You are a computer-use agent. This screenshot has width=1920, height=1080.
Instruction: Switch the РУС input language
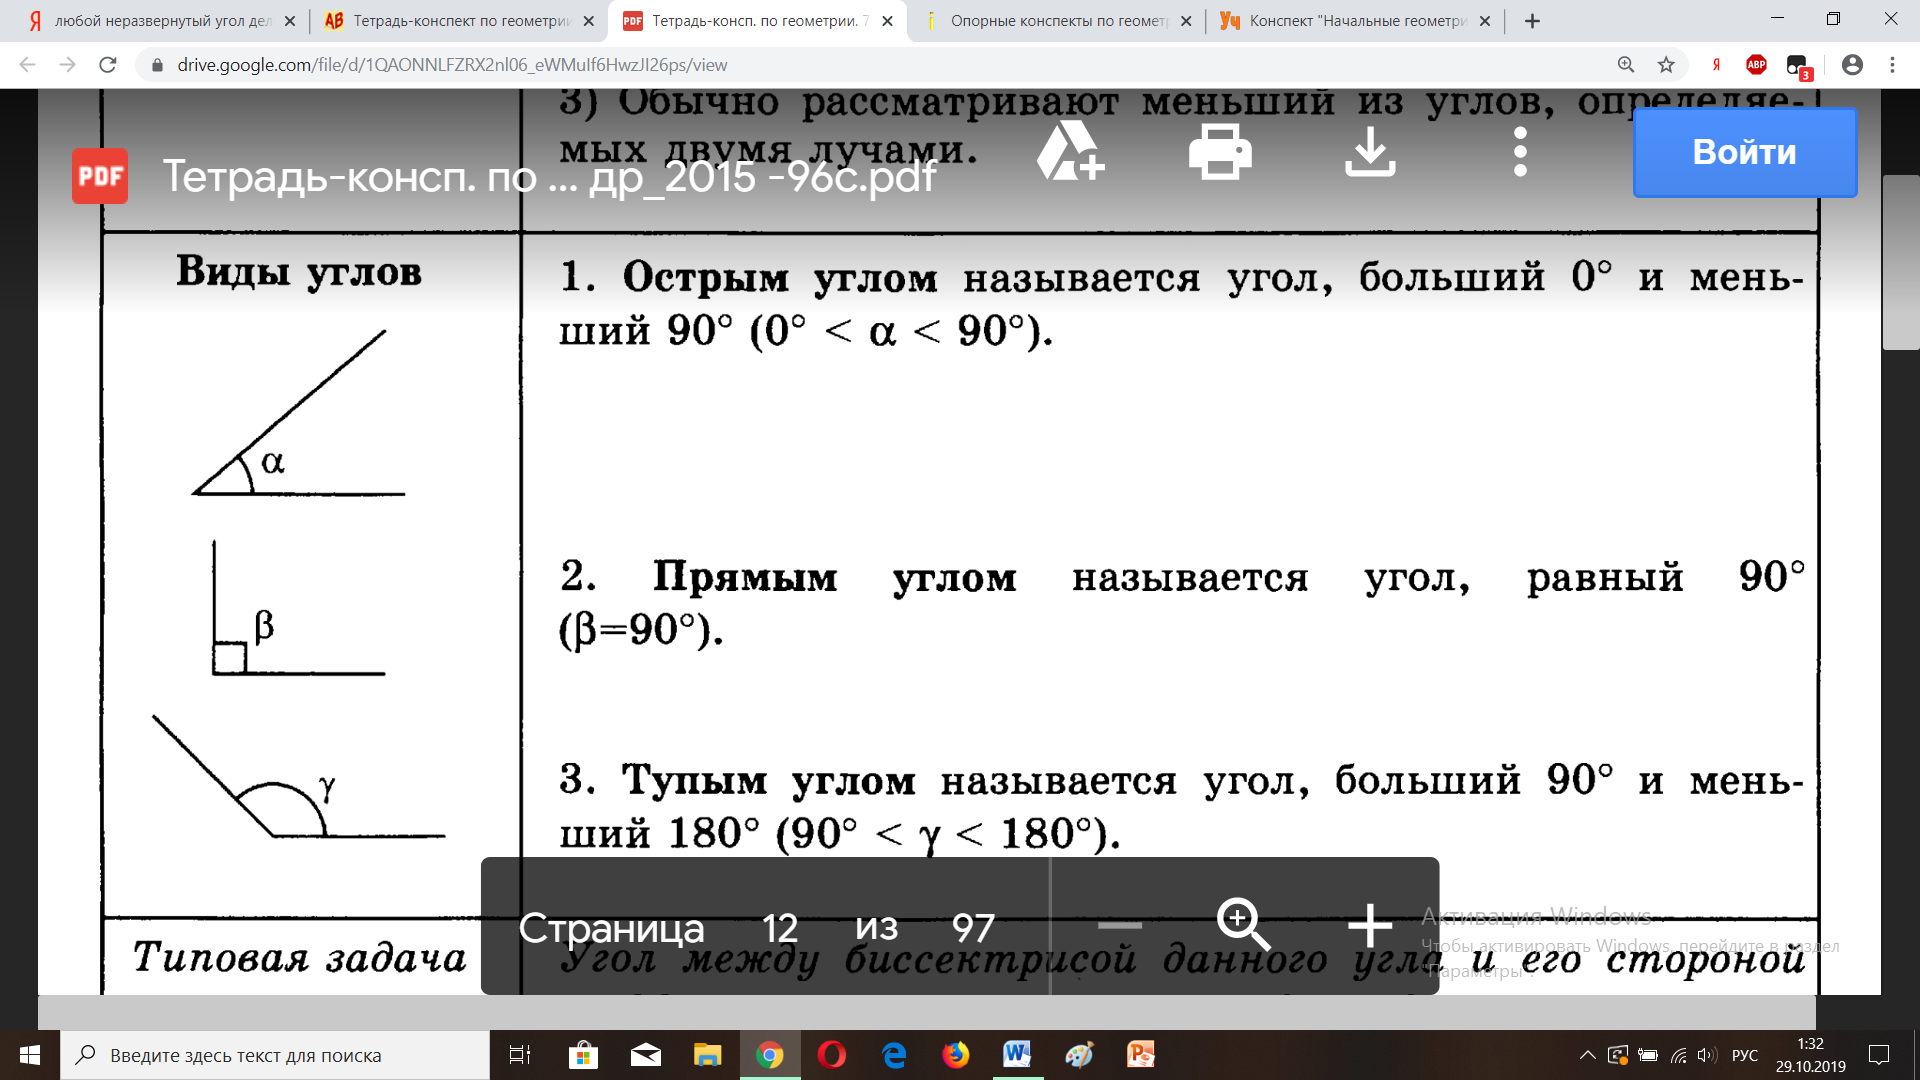pyautogui.click(x=1745, y=1055)
